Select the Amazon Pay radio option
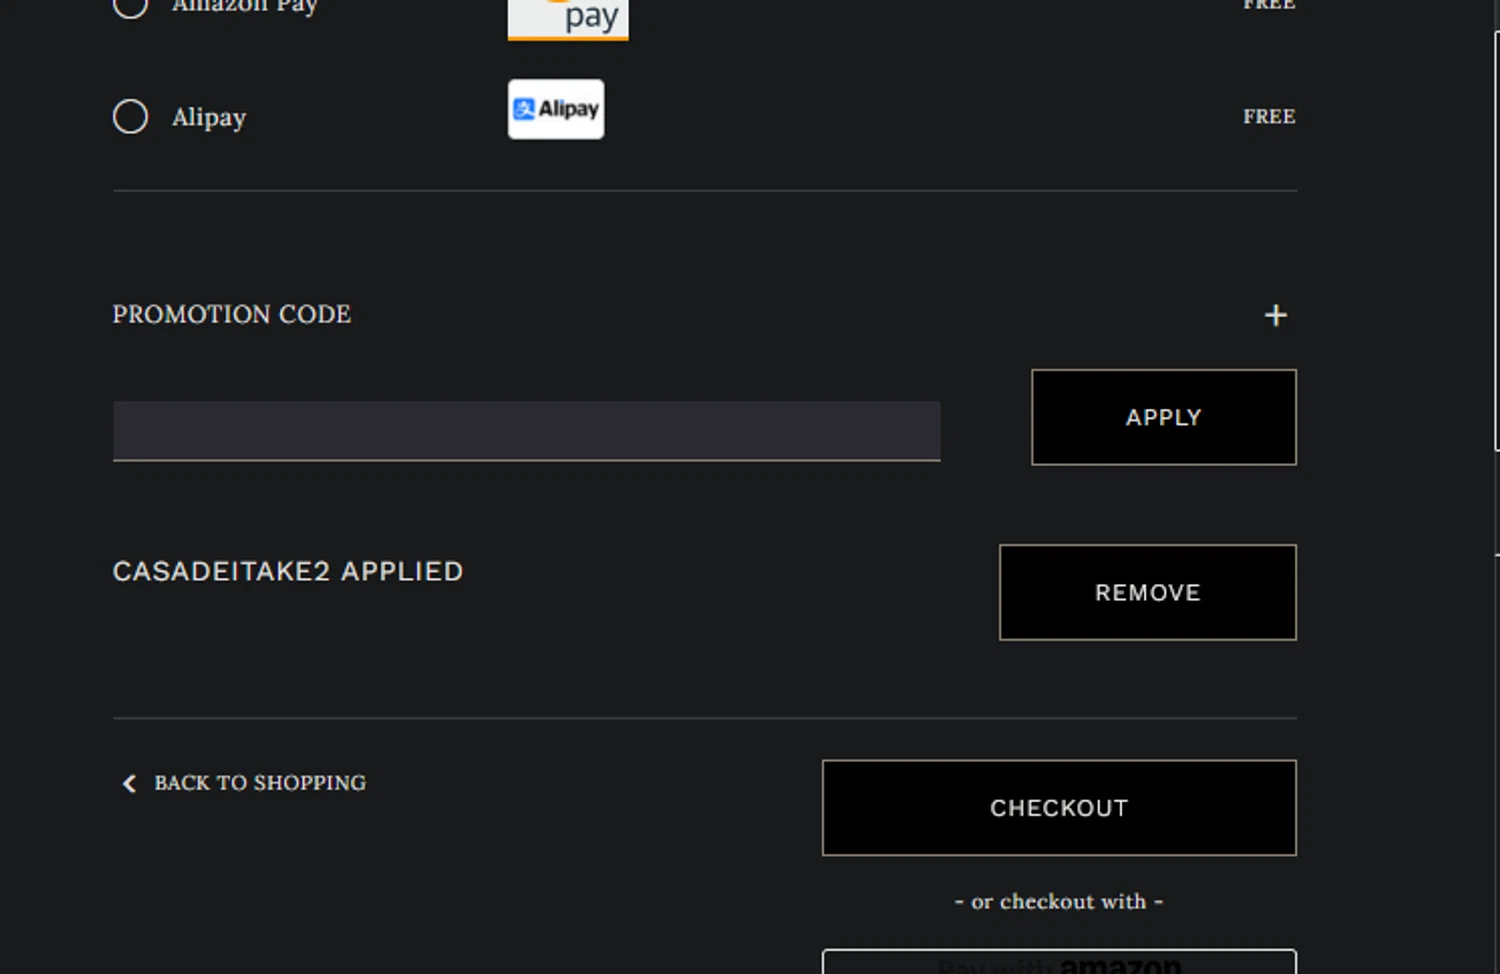This screenshot has height=974, width=1500. tap(130, 6)
